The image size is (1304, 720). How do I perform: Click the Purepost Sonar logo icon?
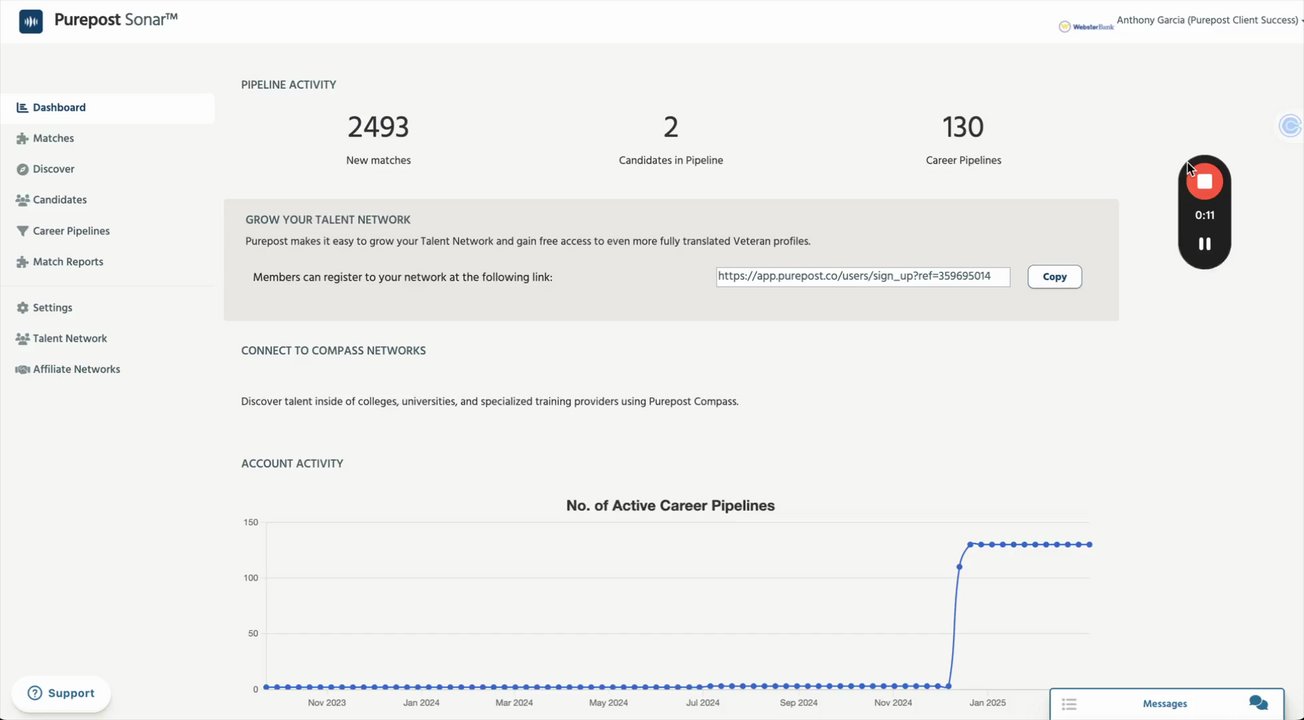point(31,21)
